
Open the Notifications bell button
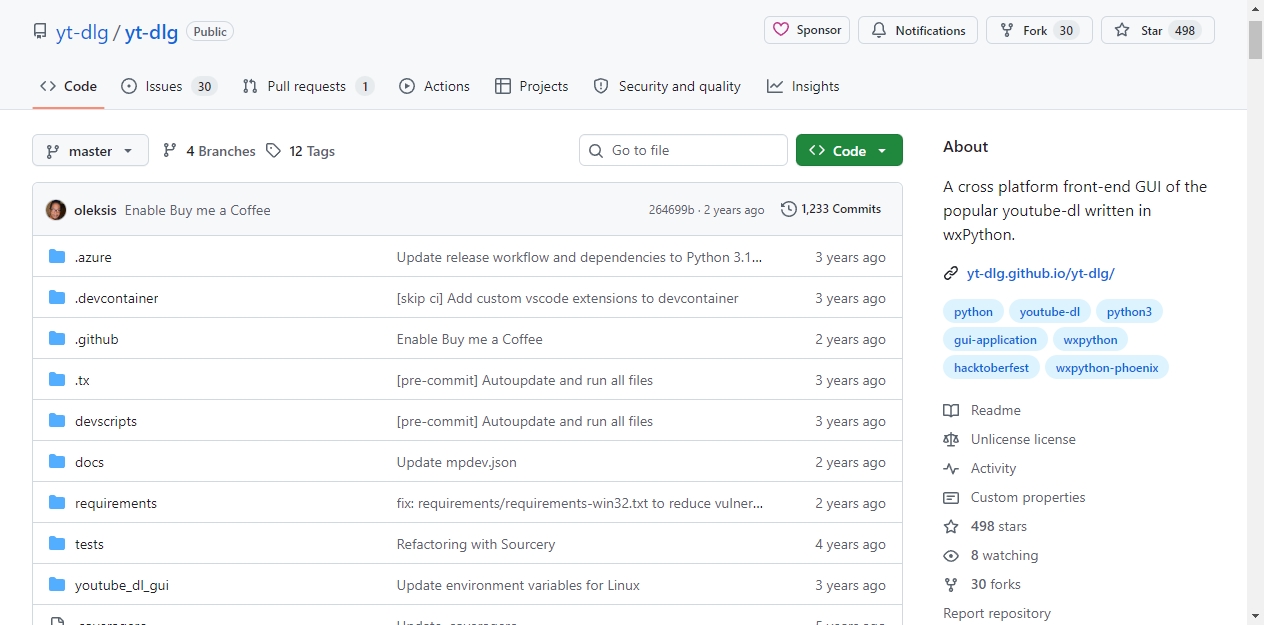click(x=918, y=30)
